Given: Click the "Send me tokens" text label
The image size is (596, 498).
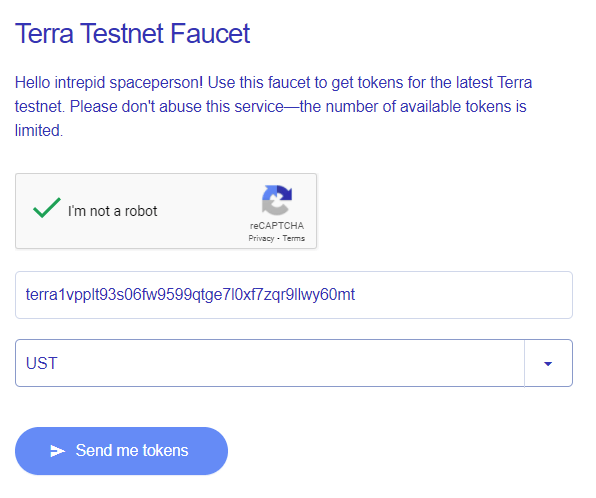Looking at the screenshot, I should point(132,450).
